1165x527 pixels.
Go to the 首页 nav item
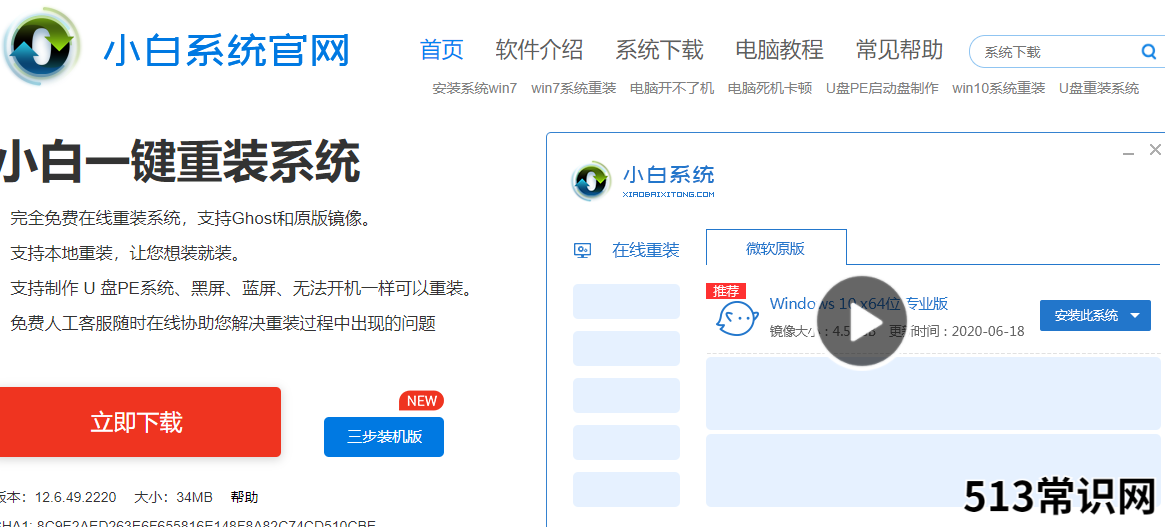441,51
